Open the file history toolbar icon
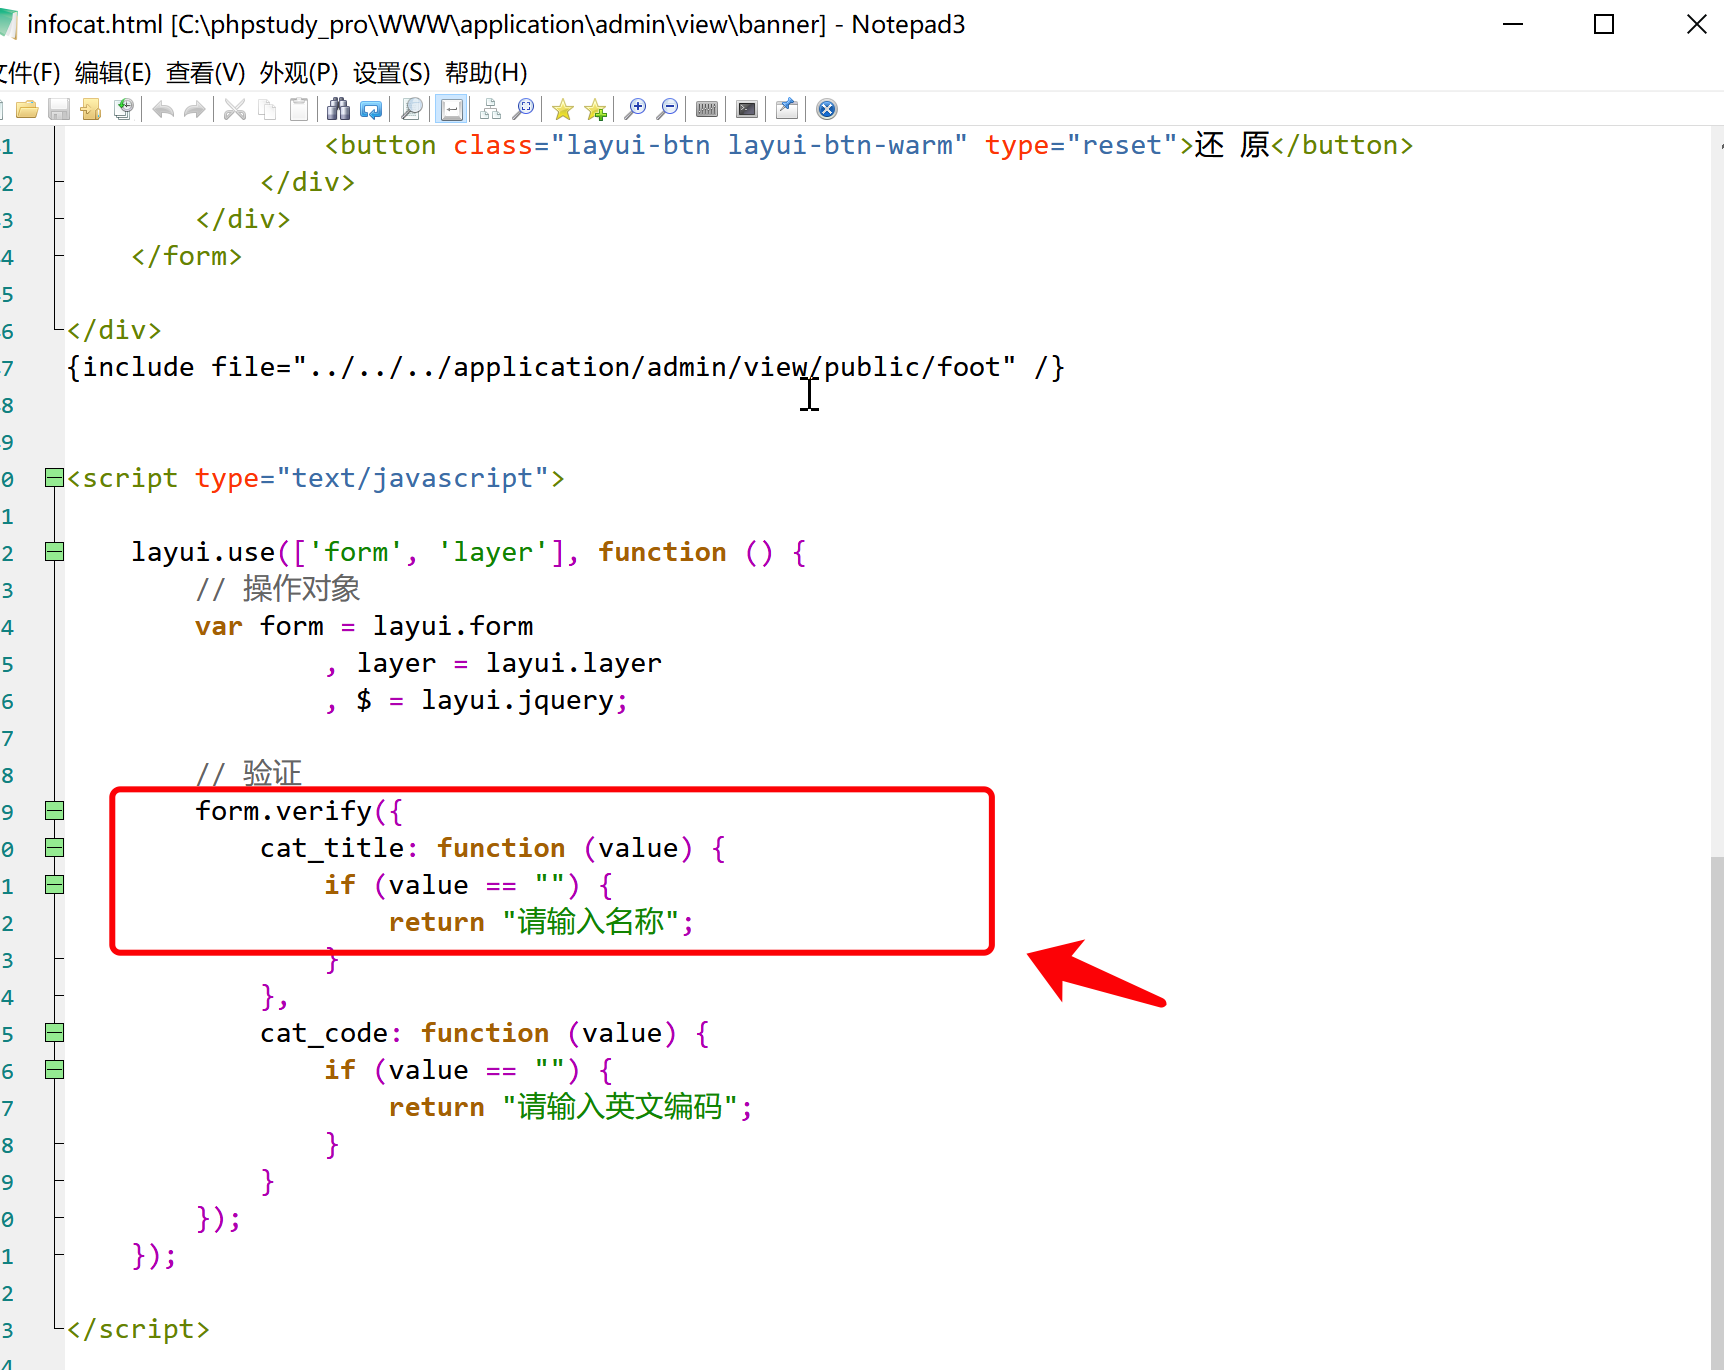1724x1370 pixels. click(x=123, y=109)
